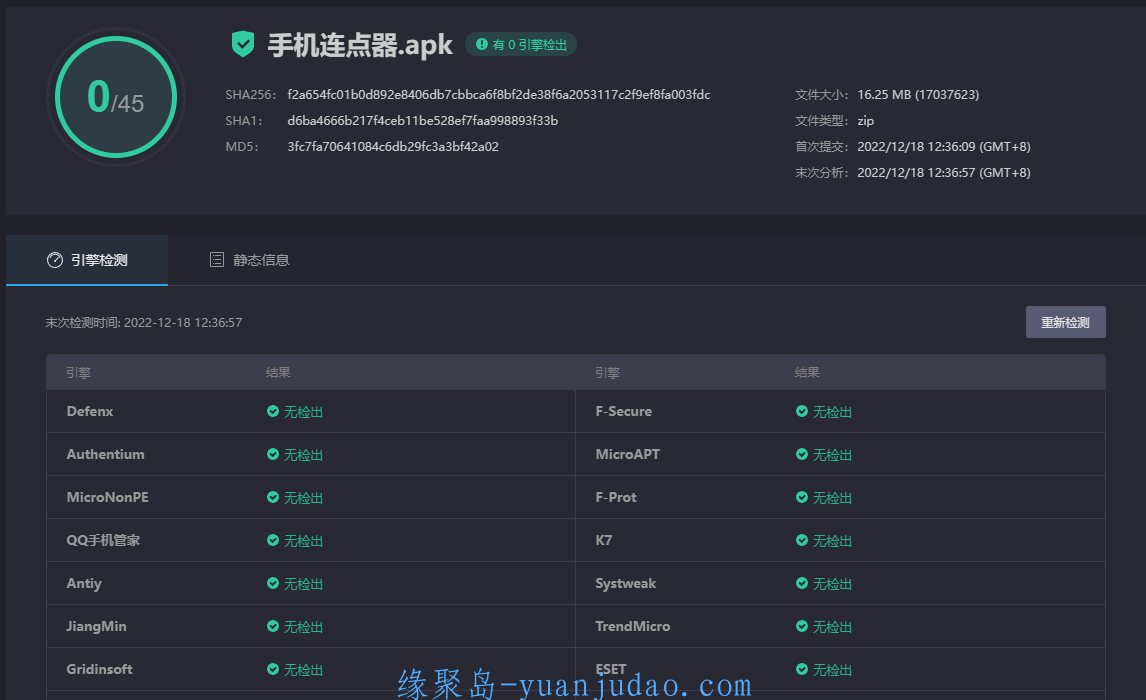This screenshot has width=1146, height=700.
Task: Click the green shield icon beside the file name
Action: coord(243,44)
